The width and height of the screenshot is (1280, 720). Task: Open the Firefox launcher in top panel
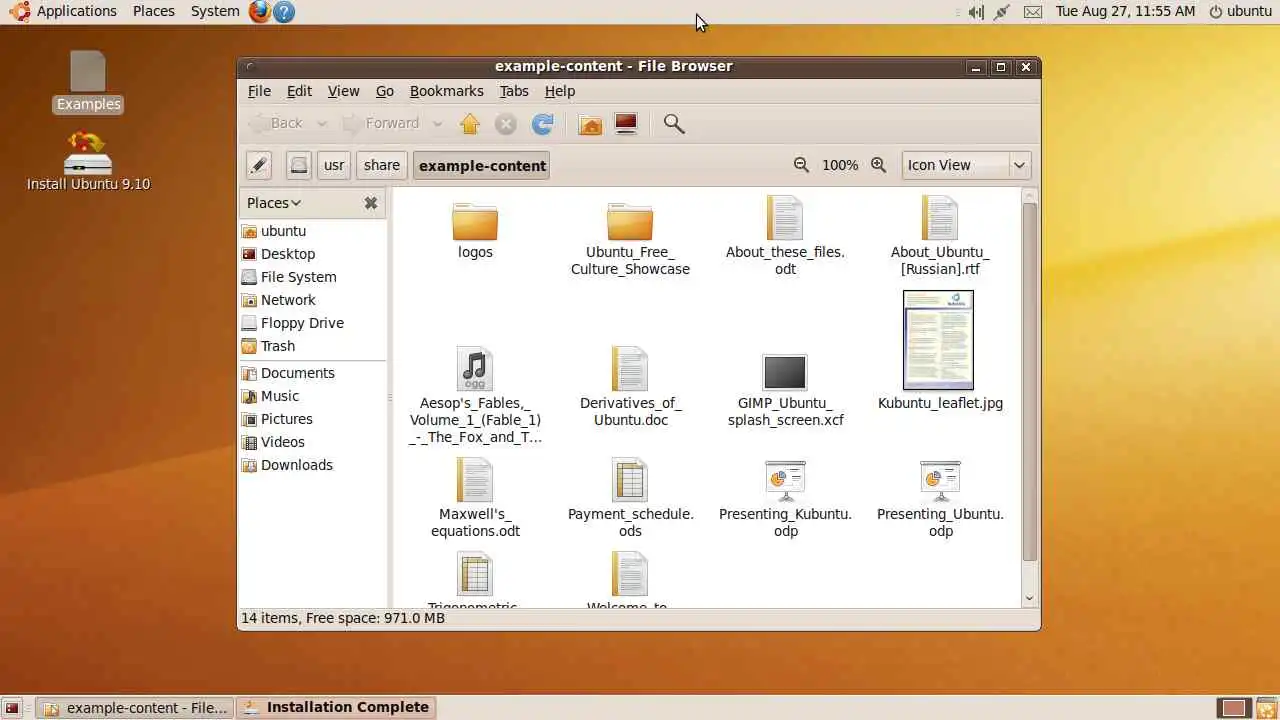[x=260, y=12]
